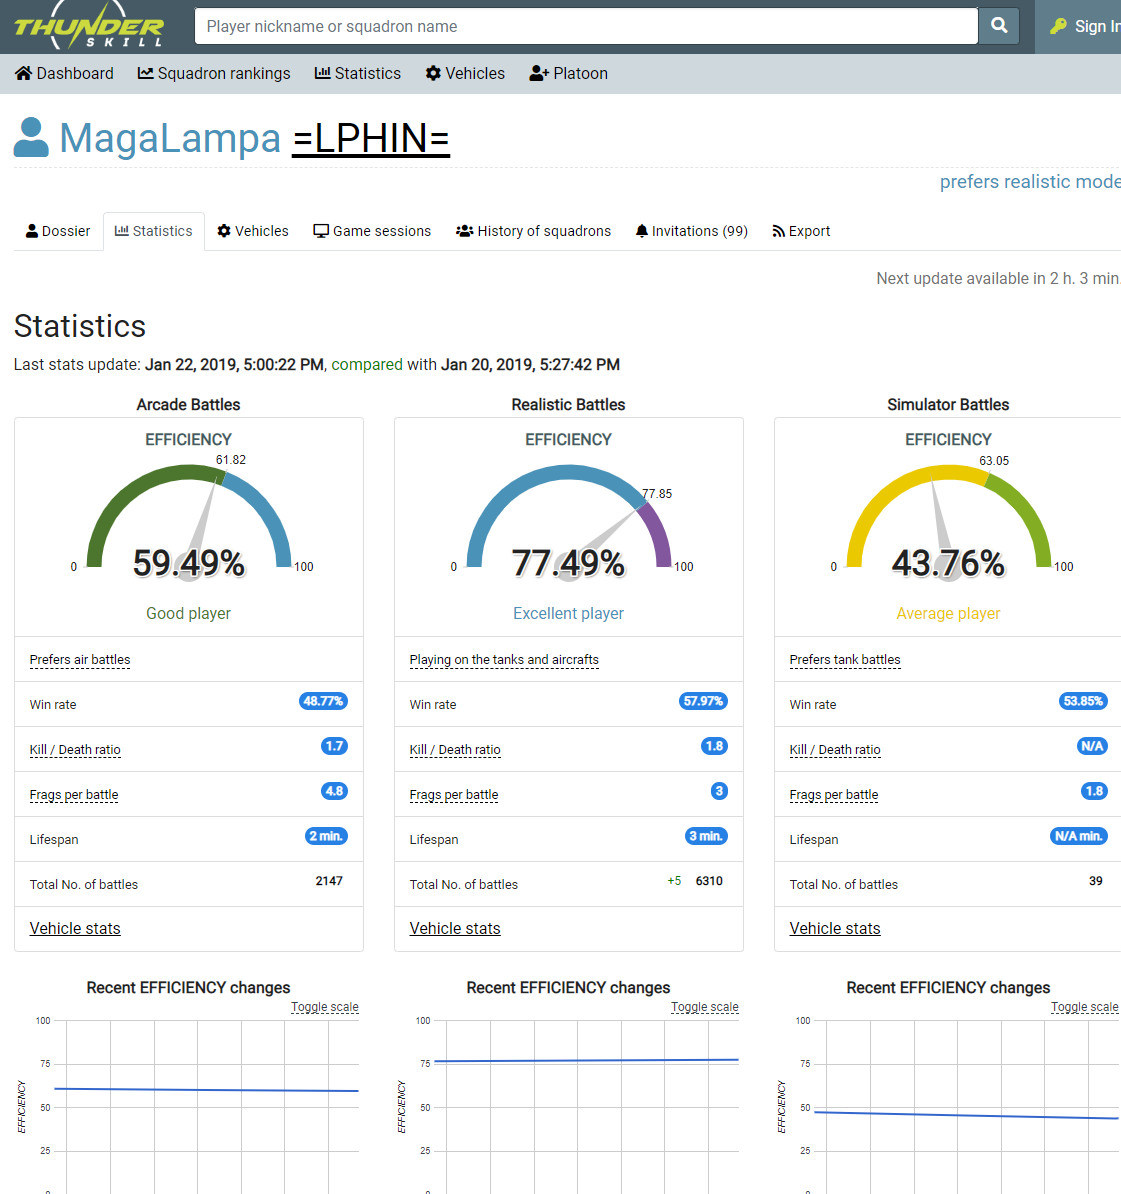1121x1194 pixels.
Task: Click the green 'compared' link
Action: pyautogui.click(x=367, y=365)
